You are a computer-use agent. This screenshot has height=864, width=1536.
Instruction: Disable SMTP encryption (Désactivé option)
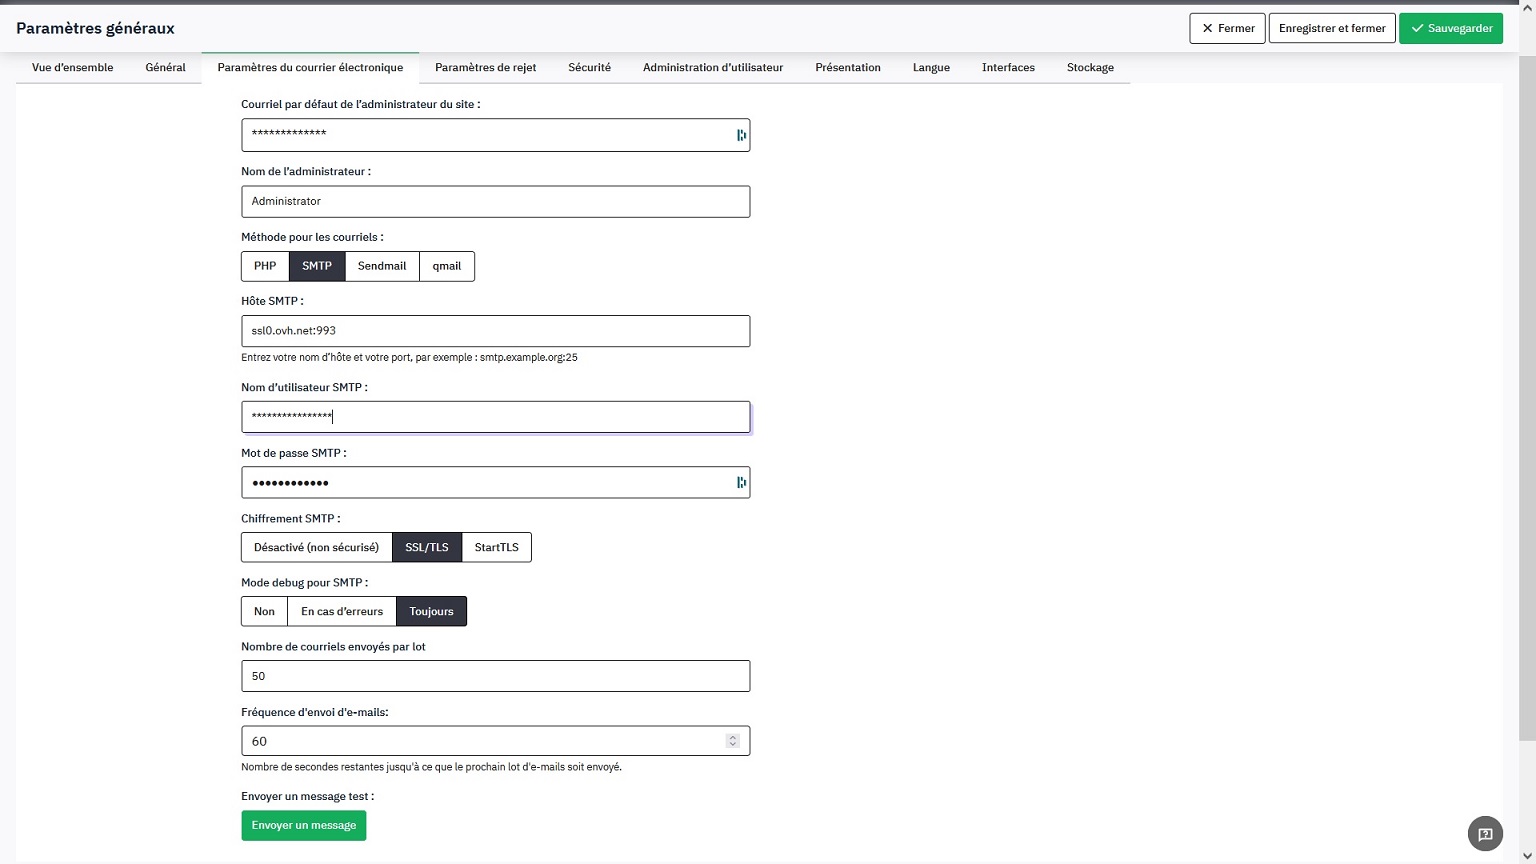316,547
